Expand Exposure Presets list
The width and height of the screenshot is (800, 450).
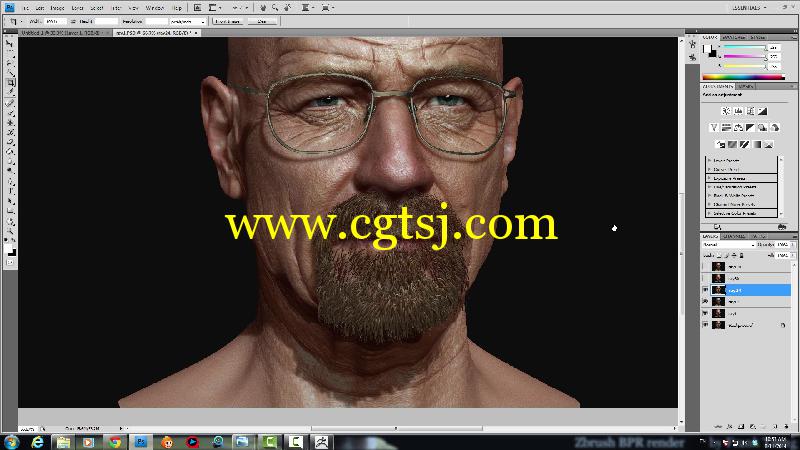pos(709,179)
